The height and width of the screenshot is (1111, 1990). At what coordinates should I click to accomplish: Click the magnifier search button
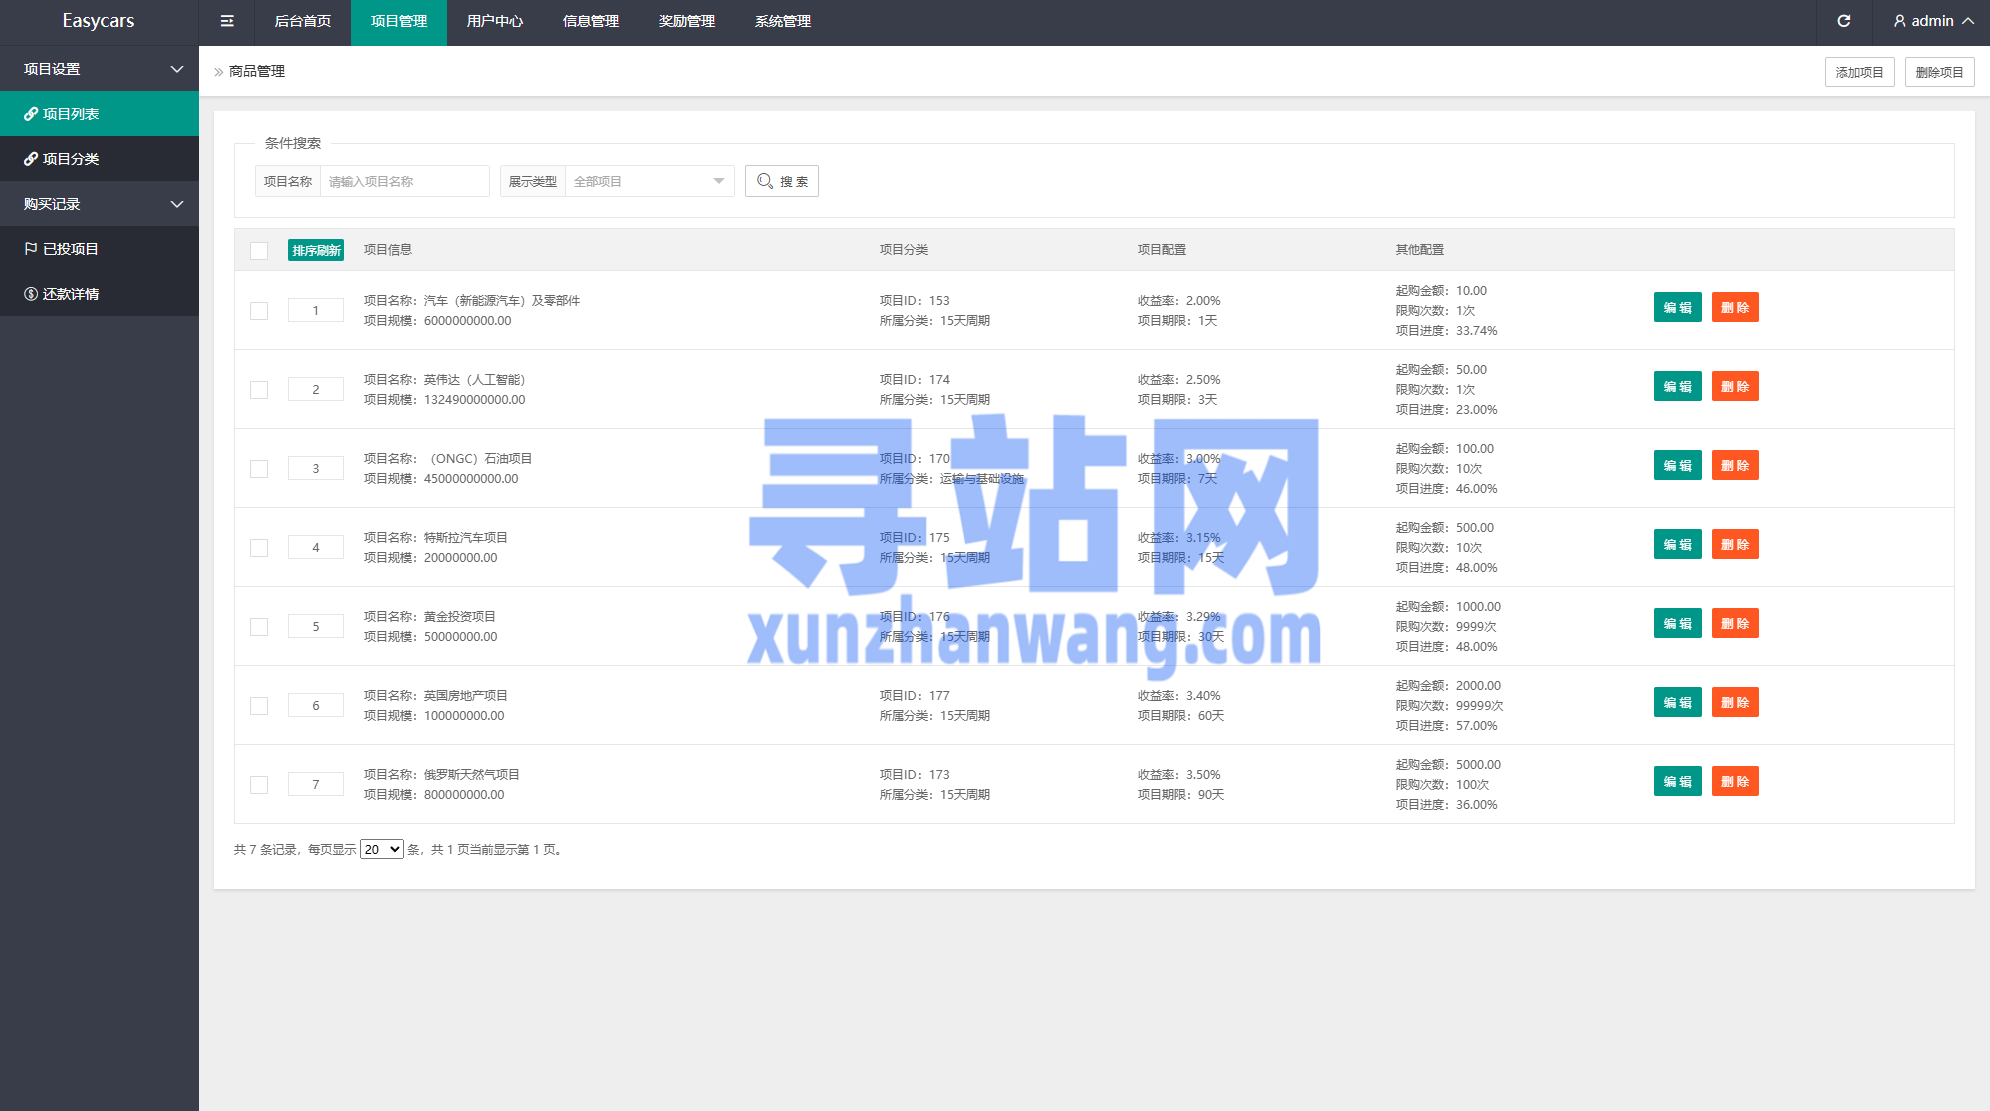[781, 181]
